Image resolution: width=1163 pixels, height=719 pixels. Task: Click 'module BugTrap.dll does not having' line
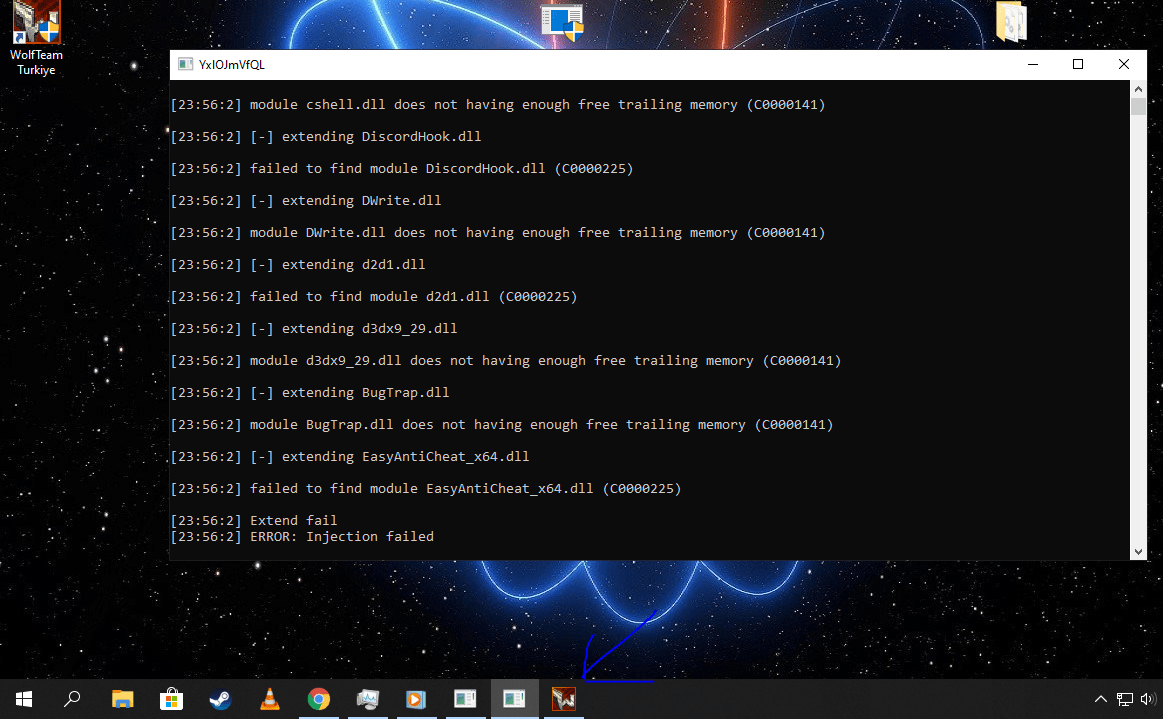pyautogui.click(x=502, y=424)
